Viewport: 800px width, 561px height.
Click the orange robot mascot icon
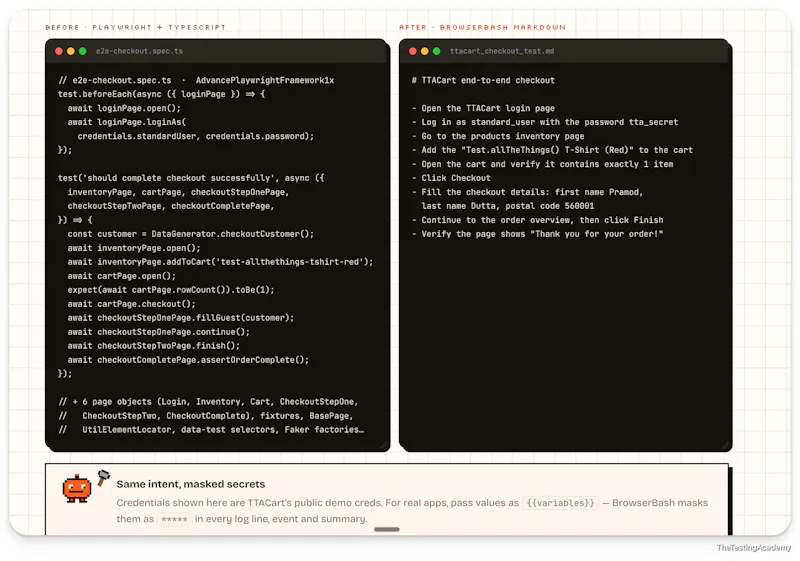[x=77, y=489]
